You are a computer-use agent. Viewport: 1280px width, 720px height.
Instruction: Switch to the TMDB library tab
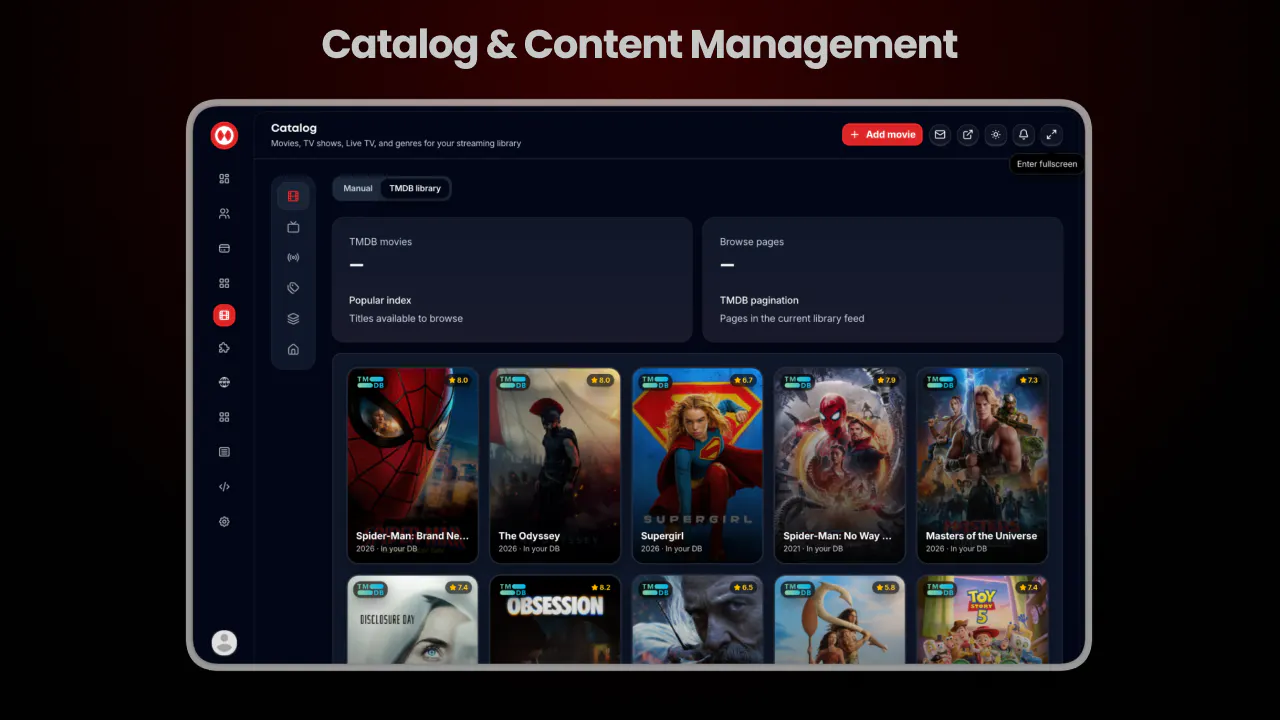415,188
